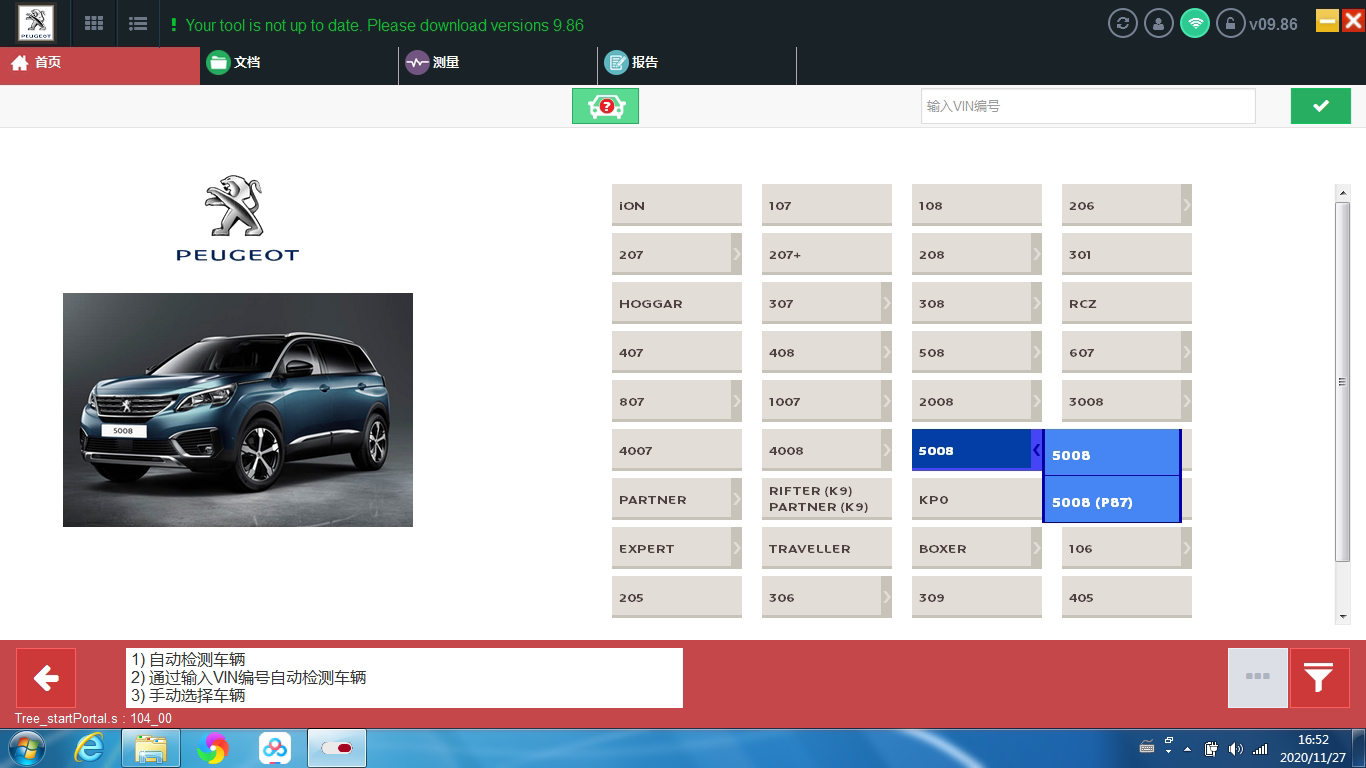Viewport: 1366px width, 768px height.
Task: Select the iON model
Action: [x=677, y=205]
